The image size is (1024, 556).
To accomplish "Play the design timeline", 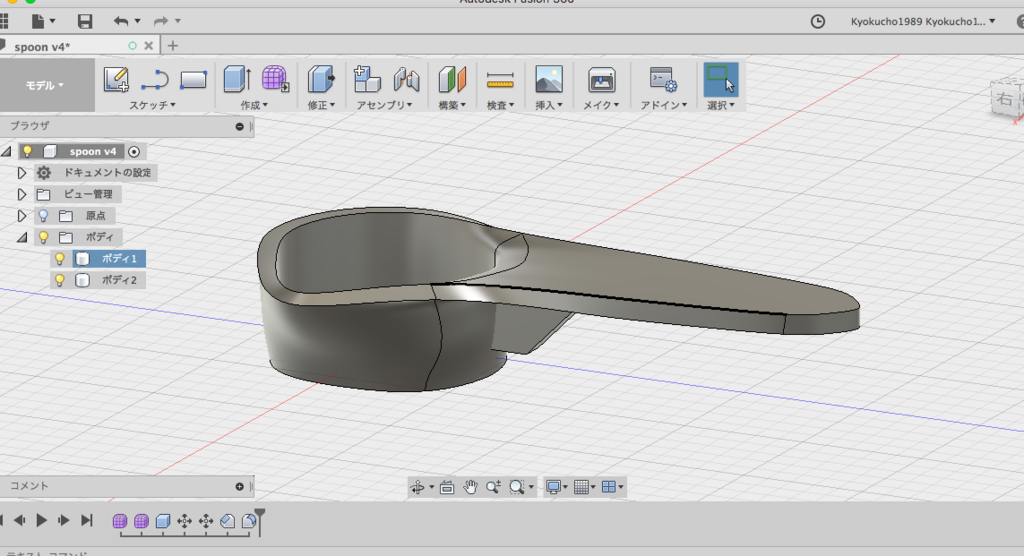I will tap(41, 521).
